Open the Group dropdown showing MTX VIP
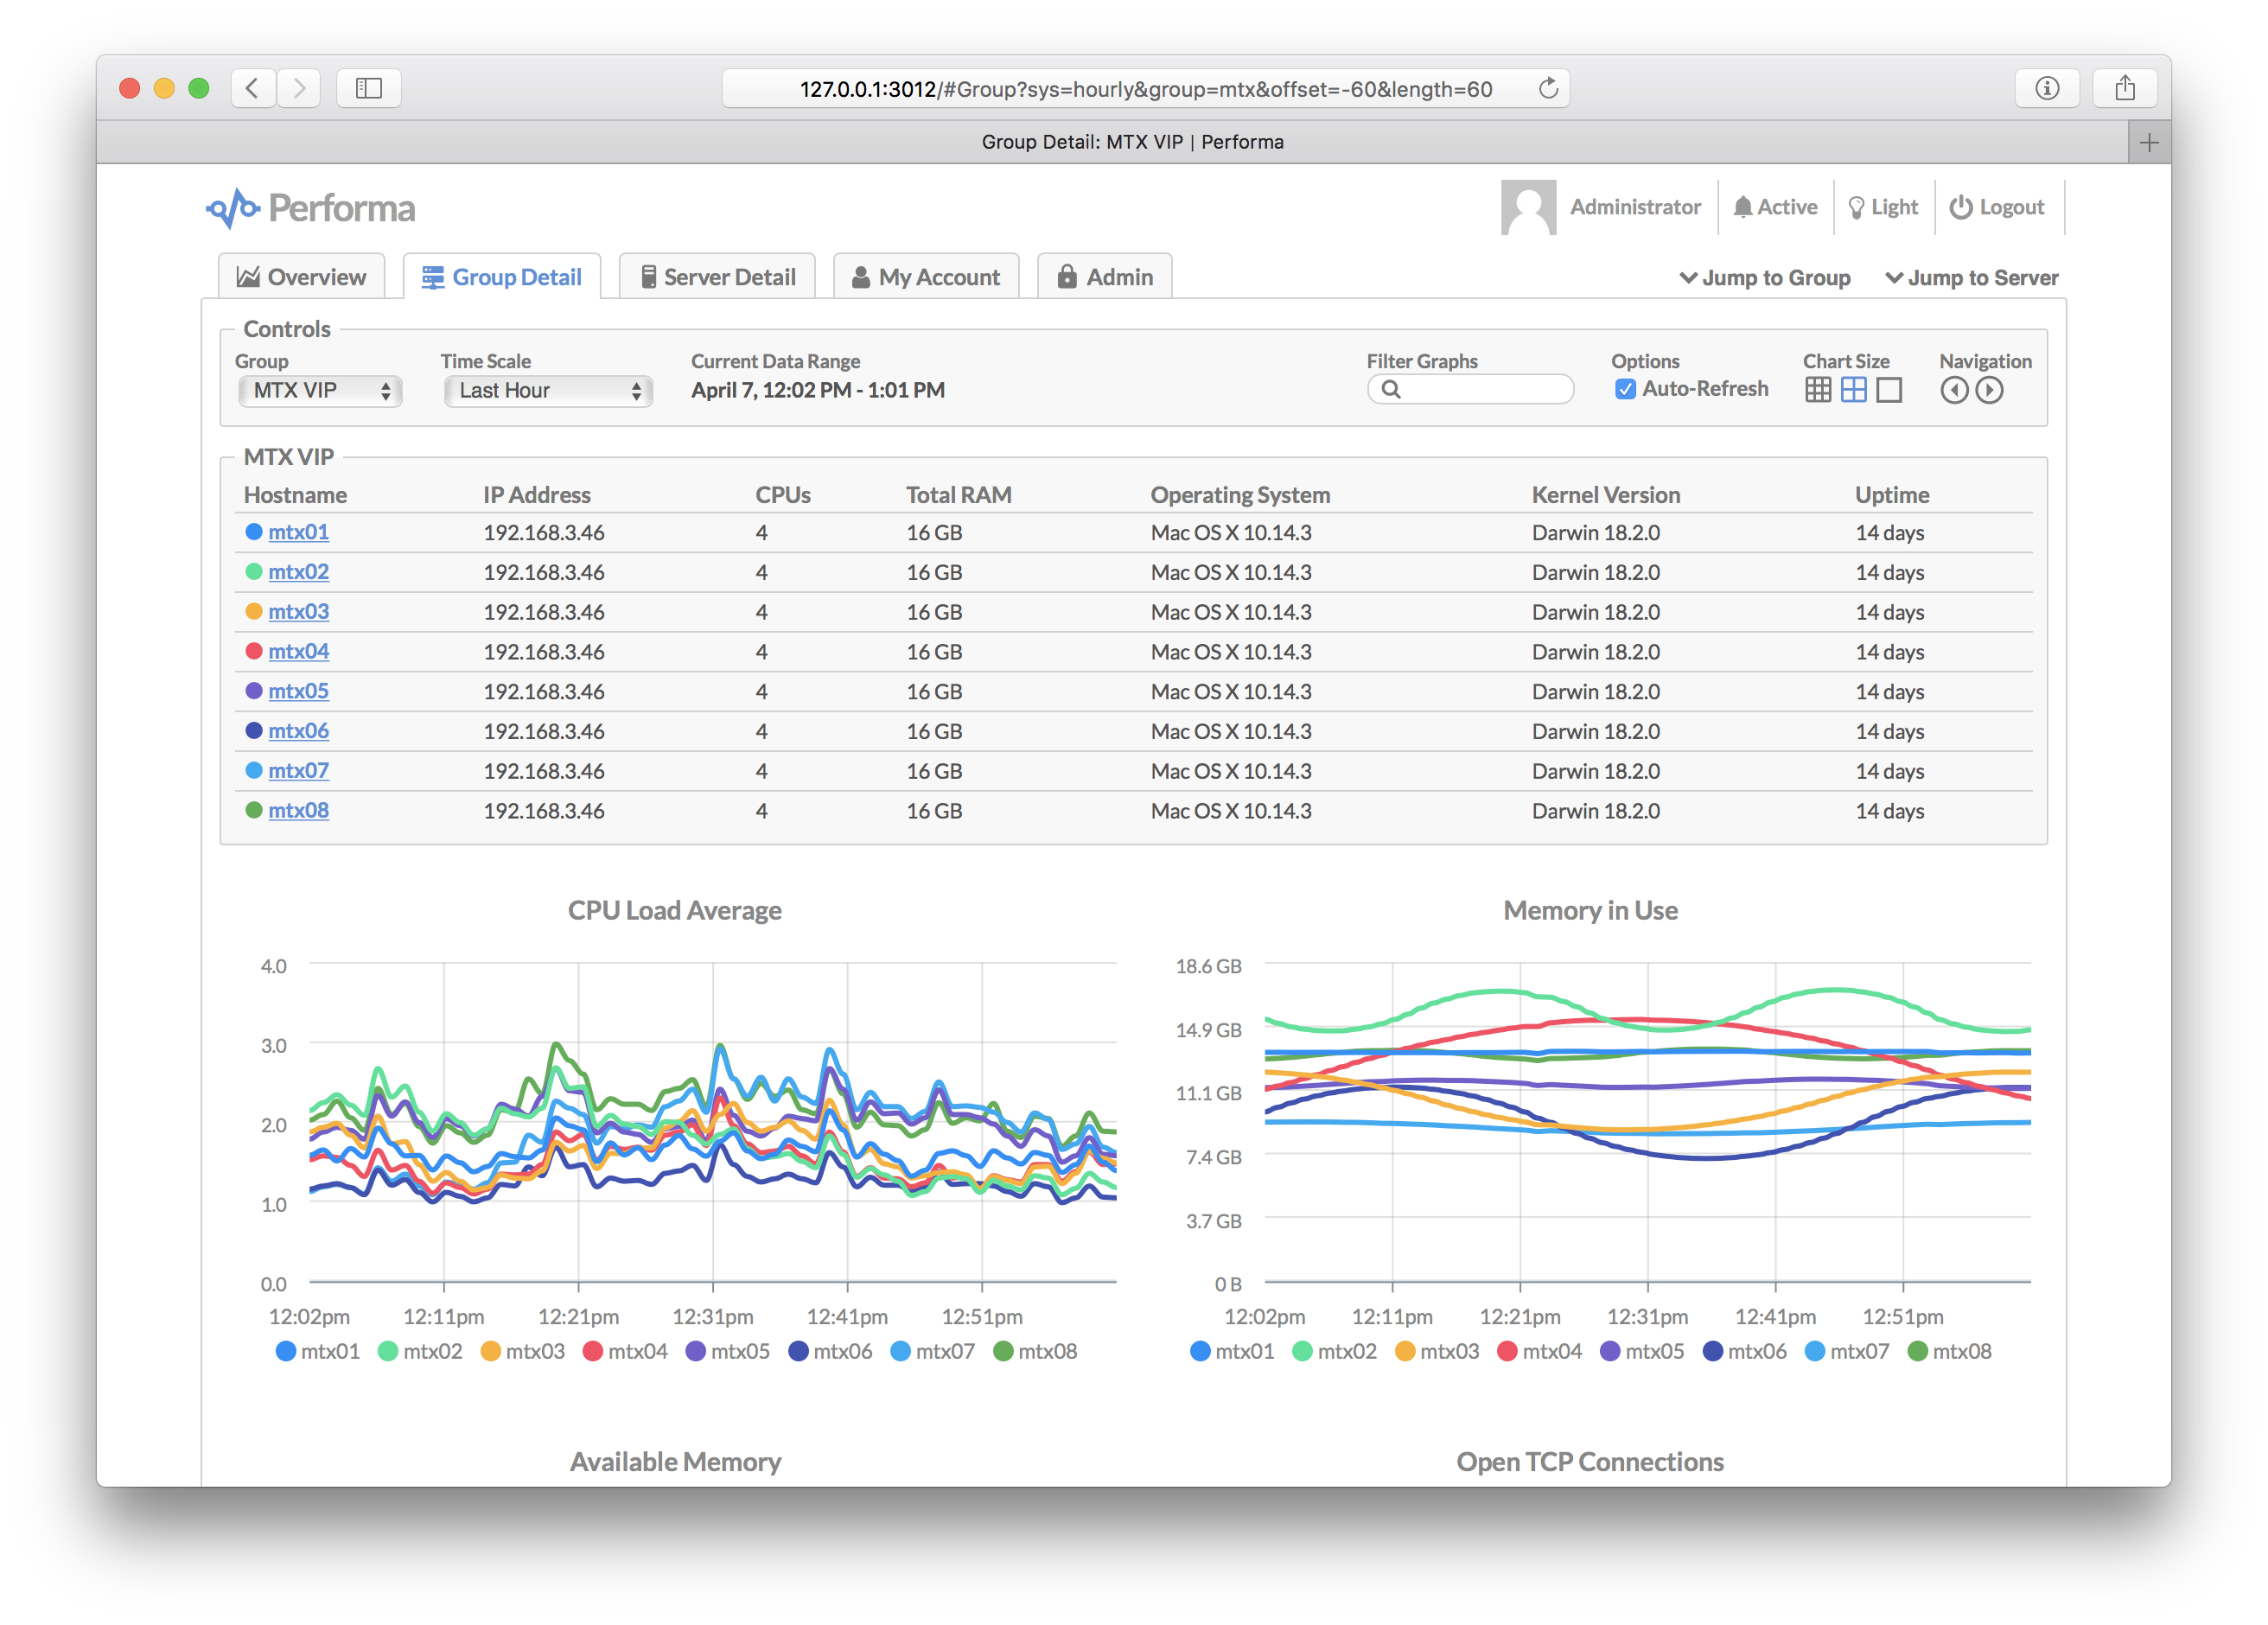The width and height of the screenshot is (2268, 1625). point(320,391)
